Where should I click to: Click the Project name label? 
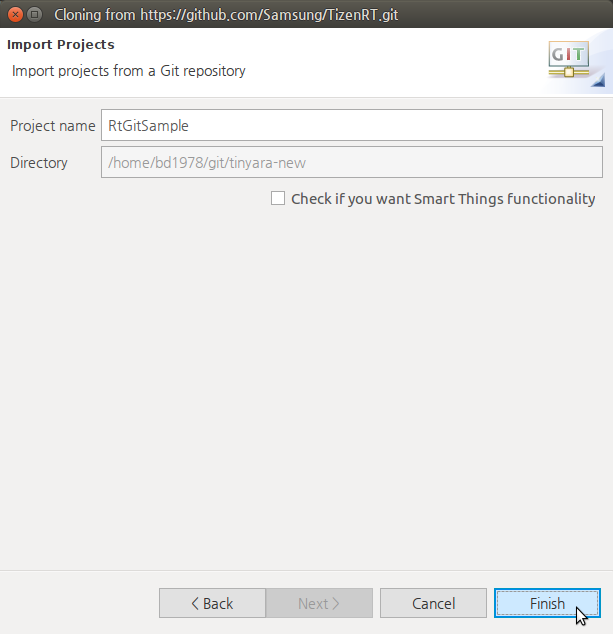coord(52,126)
